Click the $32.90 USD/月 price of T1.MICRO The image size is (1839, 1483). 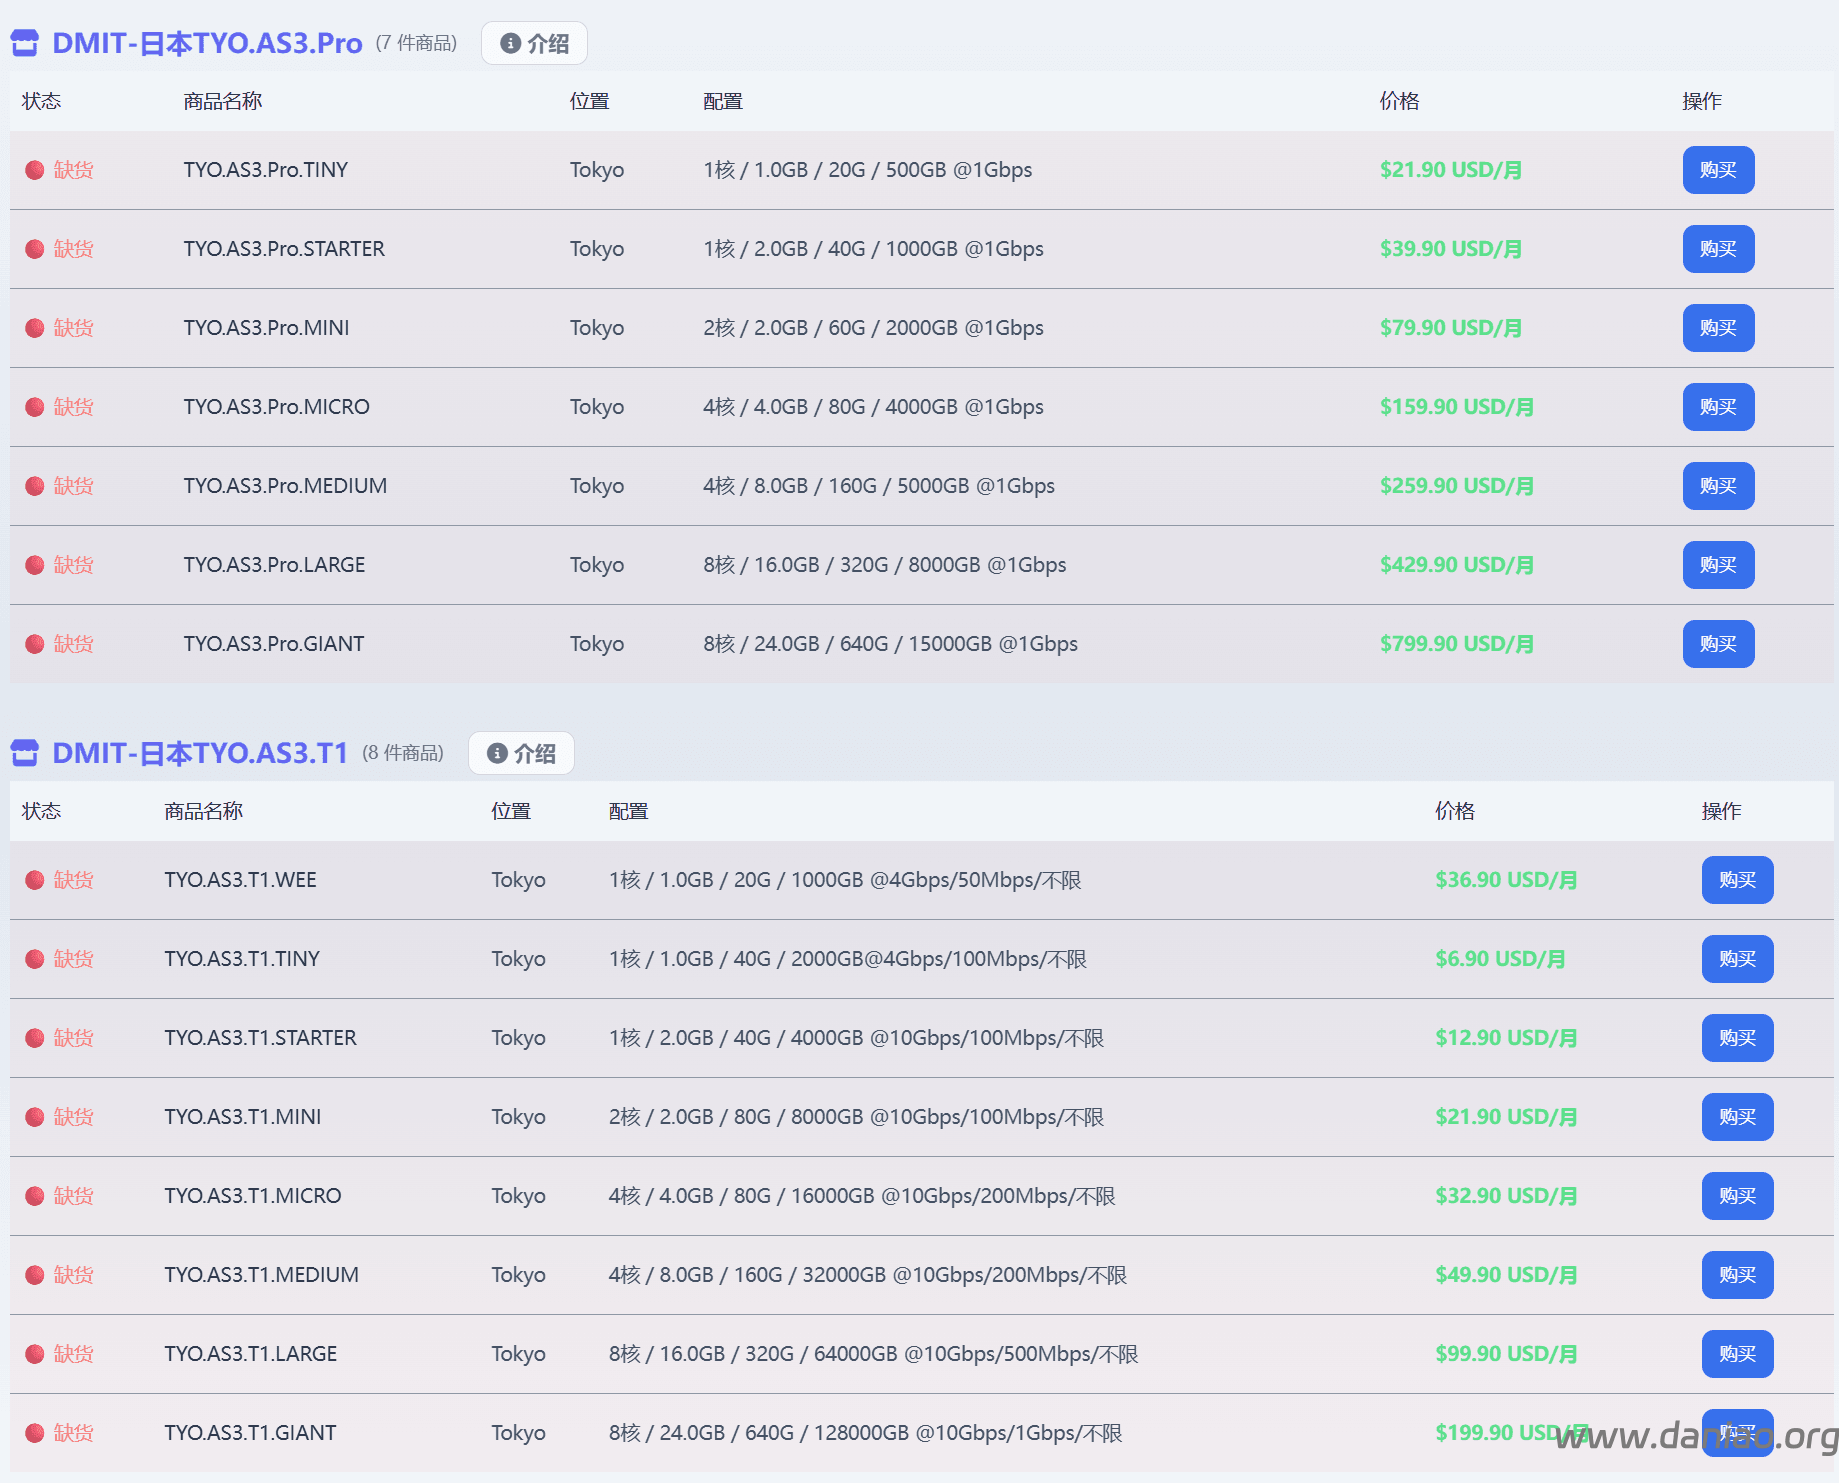[x=1506, y=1196]
